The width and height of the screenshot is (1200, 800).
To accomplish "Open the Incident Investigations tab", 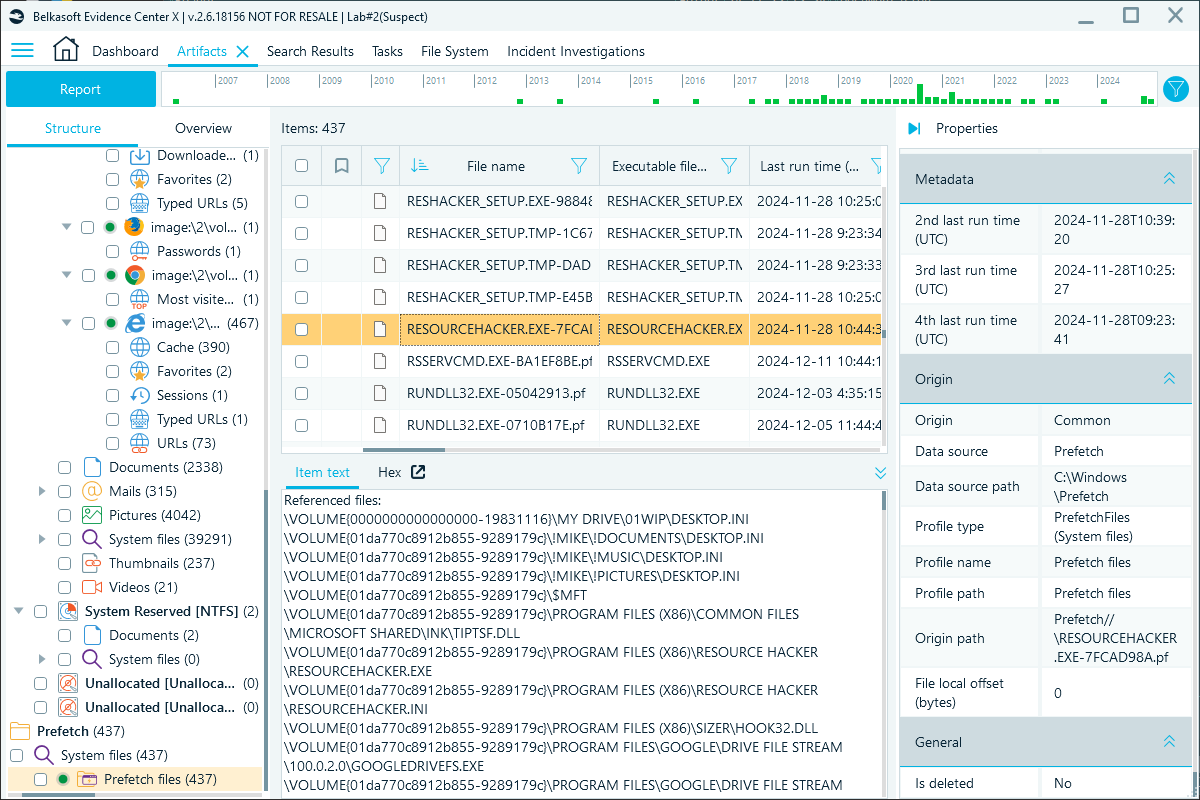I will pyautogui.click(x=576, y=51).
